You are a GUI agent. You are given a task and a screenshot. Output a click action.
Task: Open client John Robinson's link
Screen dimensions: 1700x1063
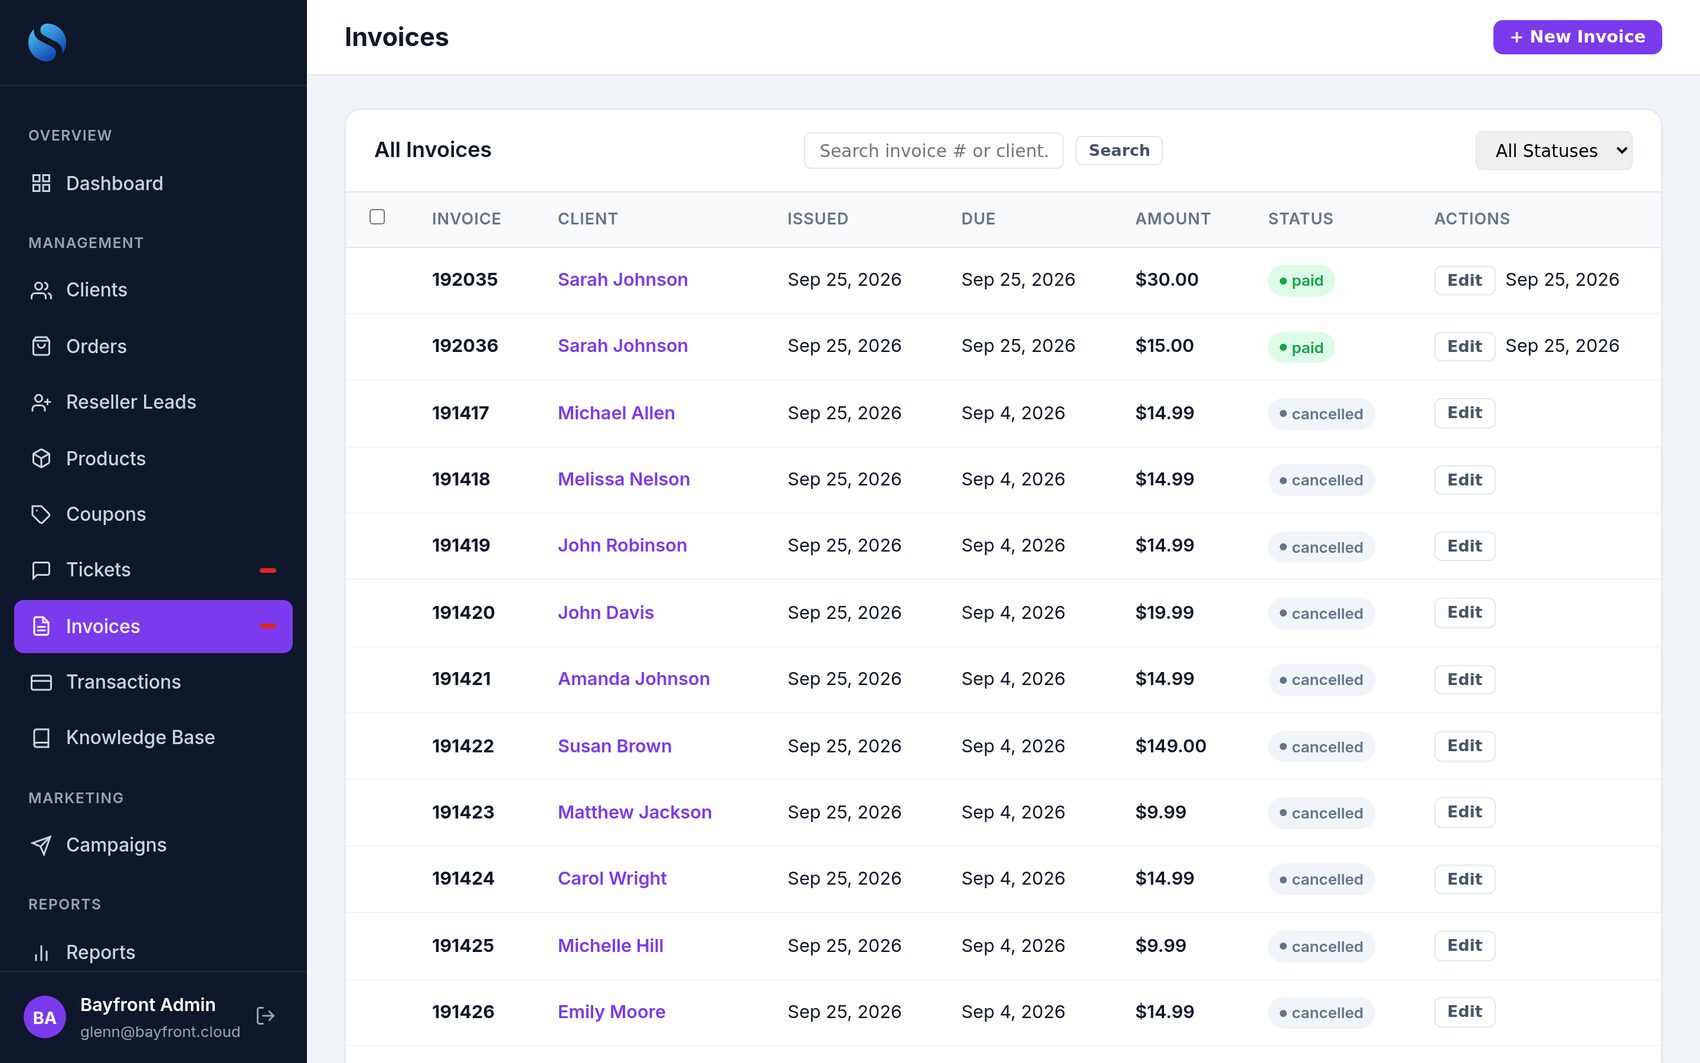point(622,545)
